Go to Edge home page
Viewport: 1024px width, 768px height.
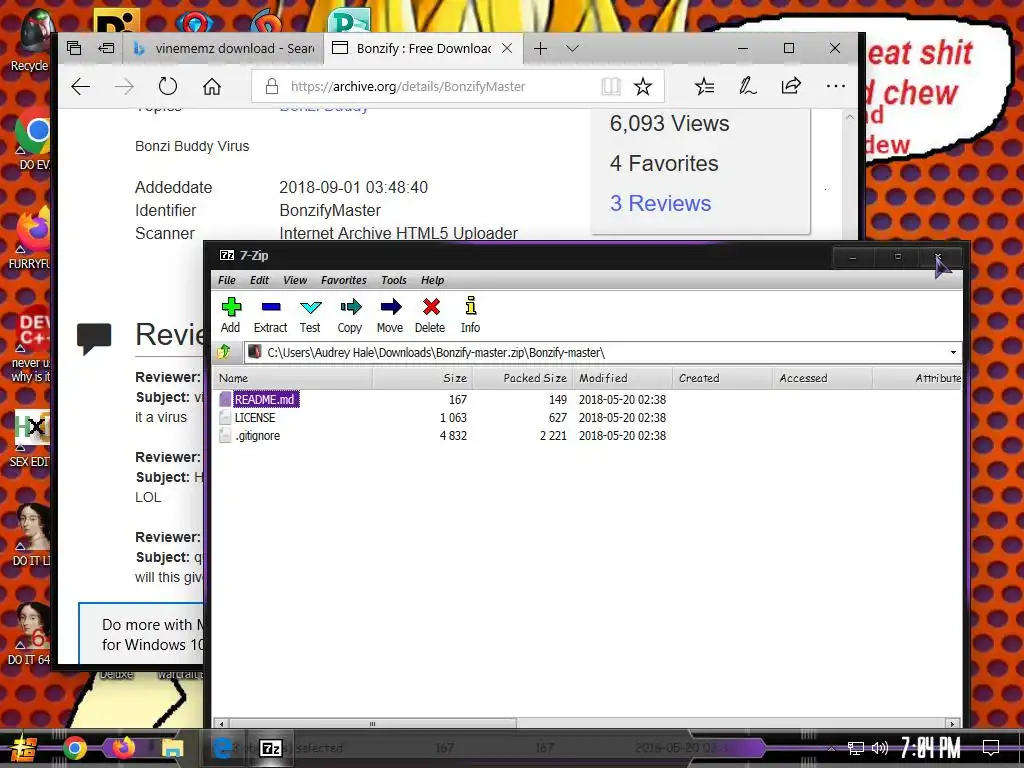point(212,86)
